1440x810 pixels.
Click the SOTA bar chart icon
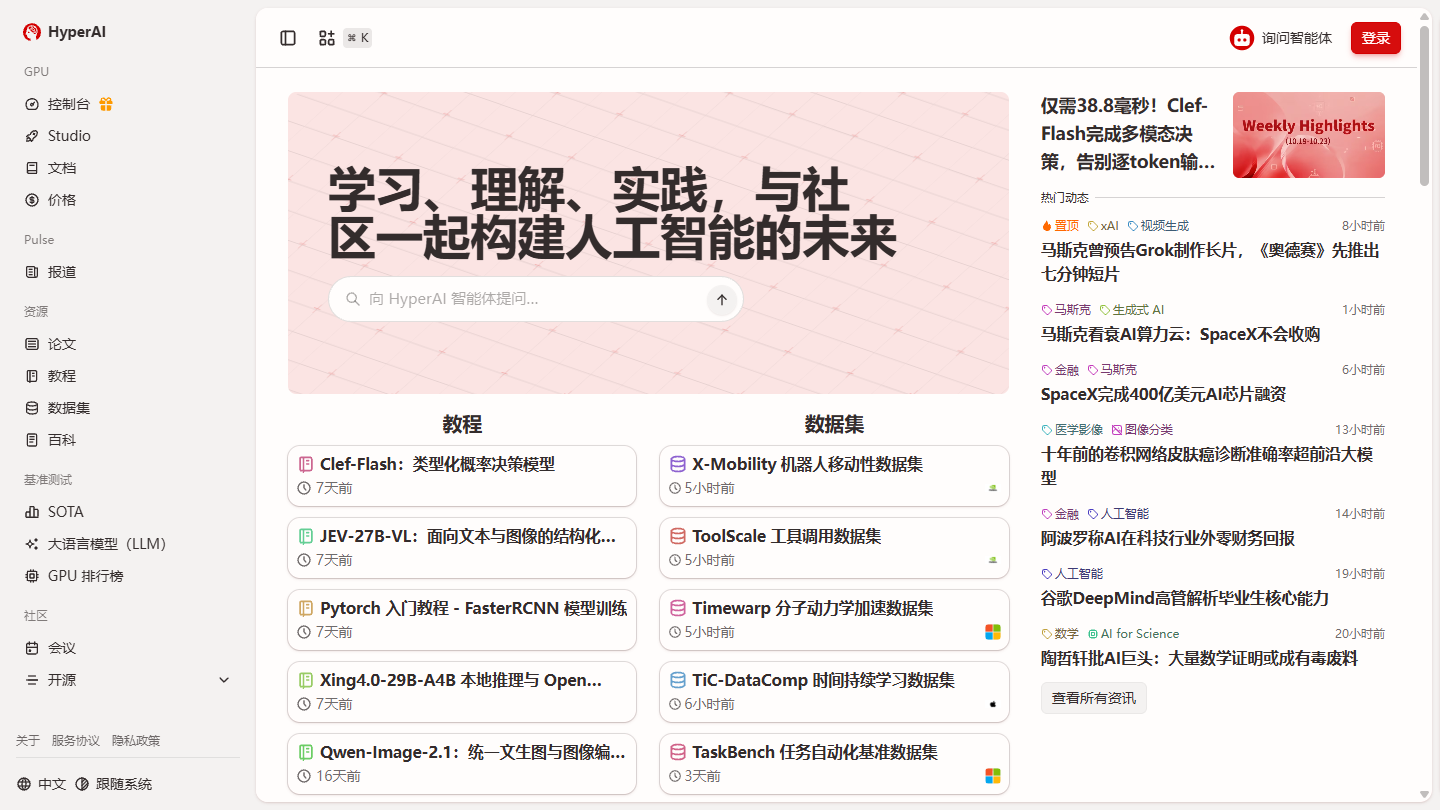coord(32,512)
